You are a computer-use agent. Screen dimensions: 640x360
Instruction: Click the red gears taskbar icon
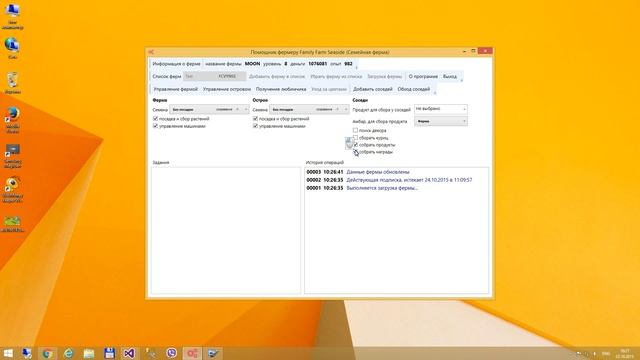[x=192, y=353]
